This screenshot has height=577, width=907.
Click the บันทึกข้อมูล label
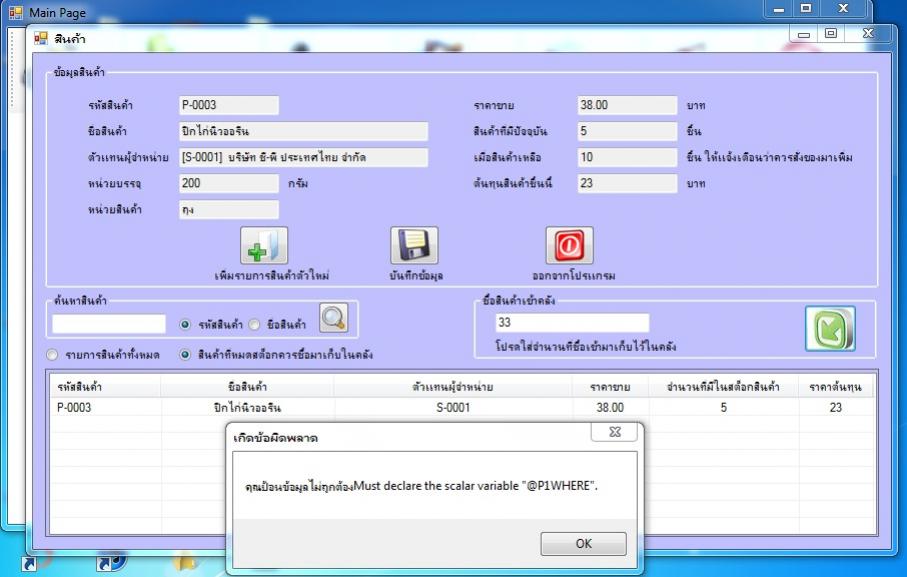(x=416, y=276)
